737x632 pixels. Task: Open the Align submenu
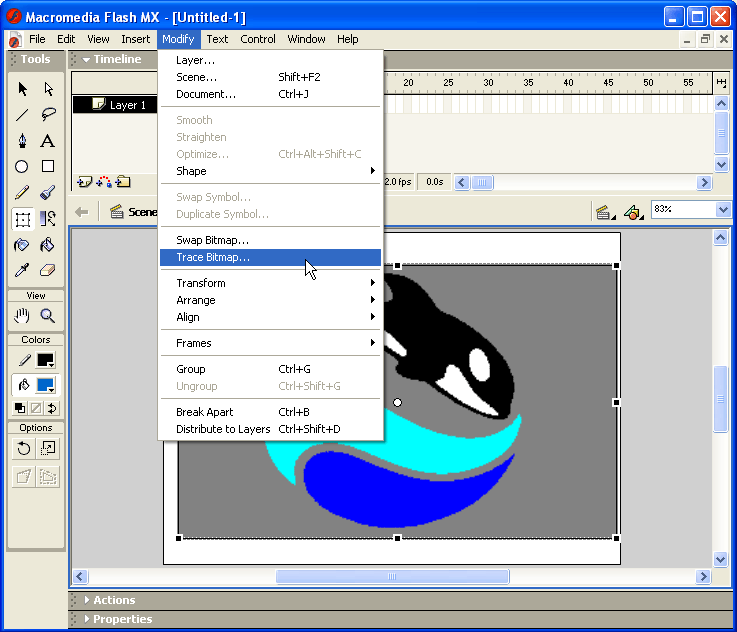point(270,317)
